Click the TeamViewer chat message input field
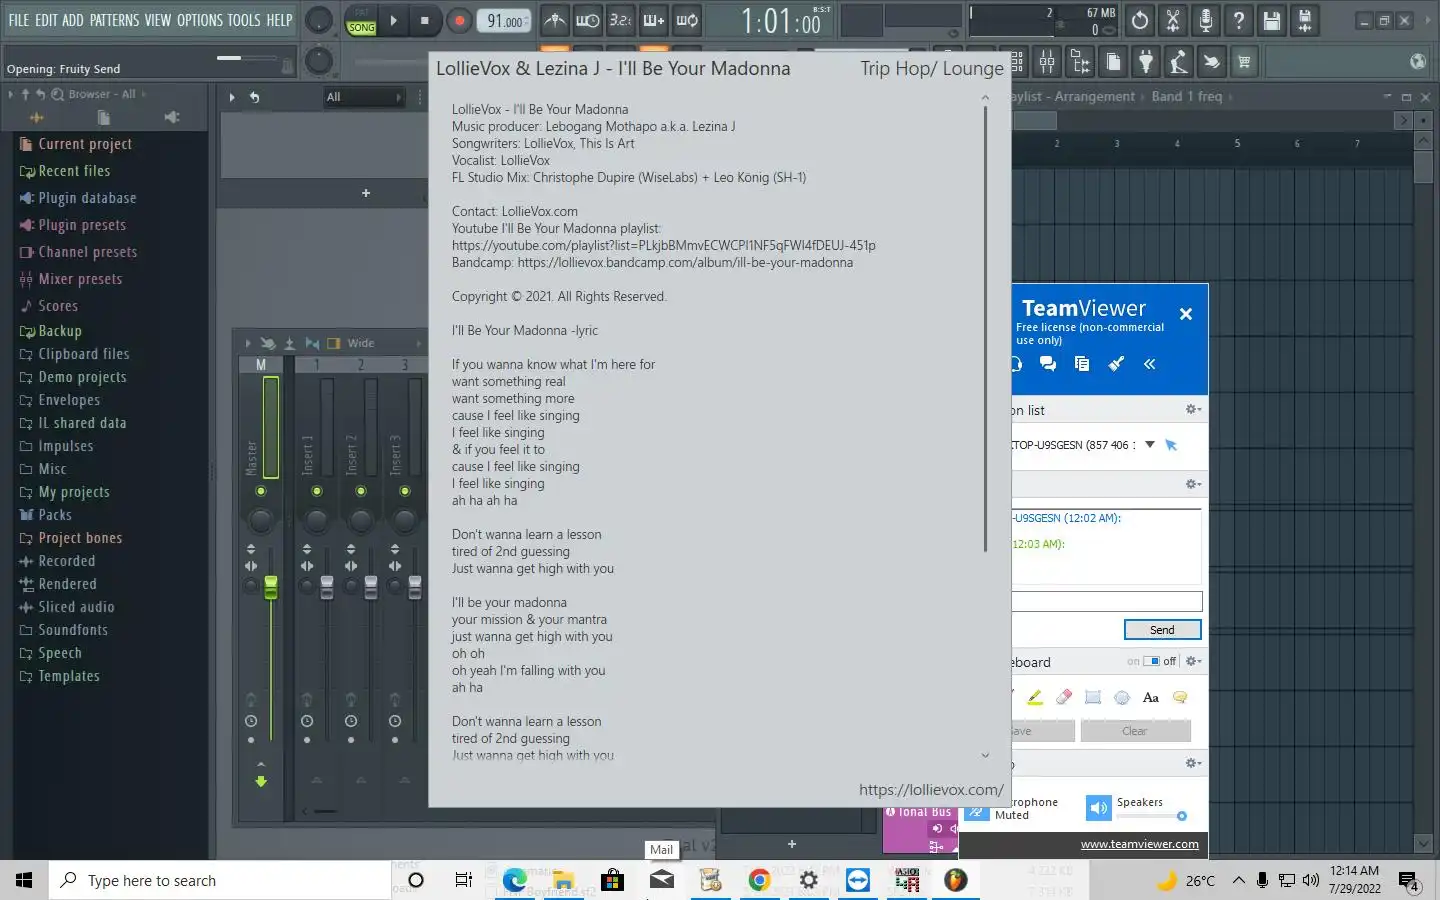Screen dimensions: 1440x900 click(1107, 601)
